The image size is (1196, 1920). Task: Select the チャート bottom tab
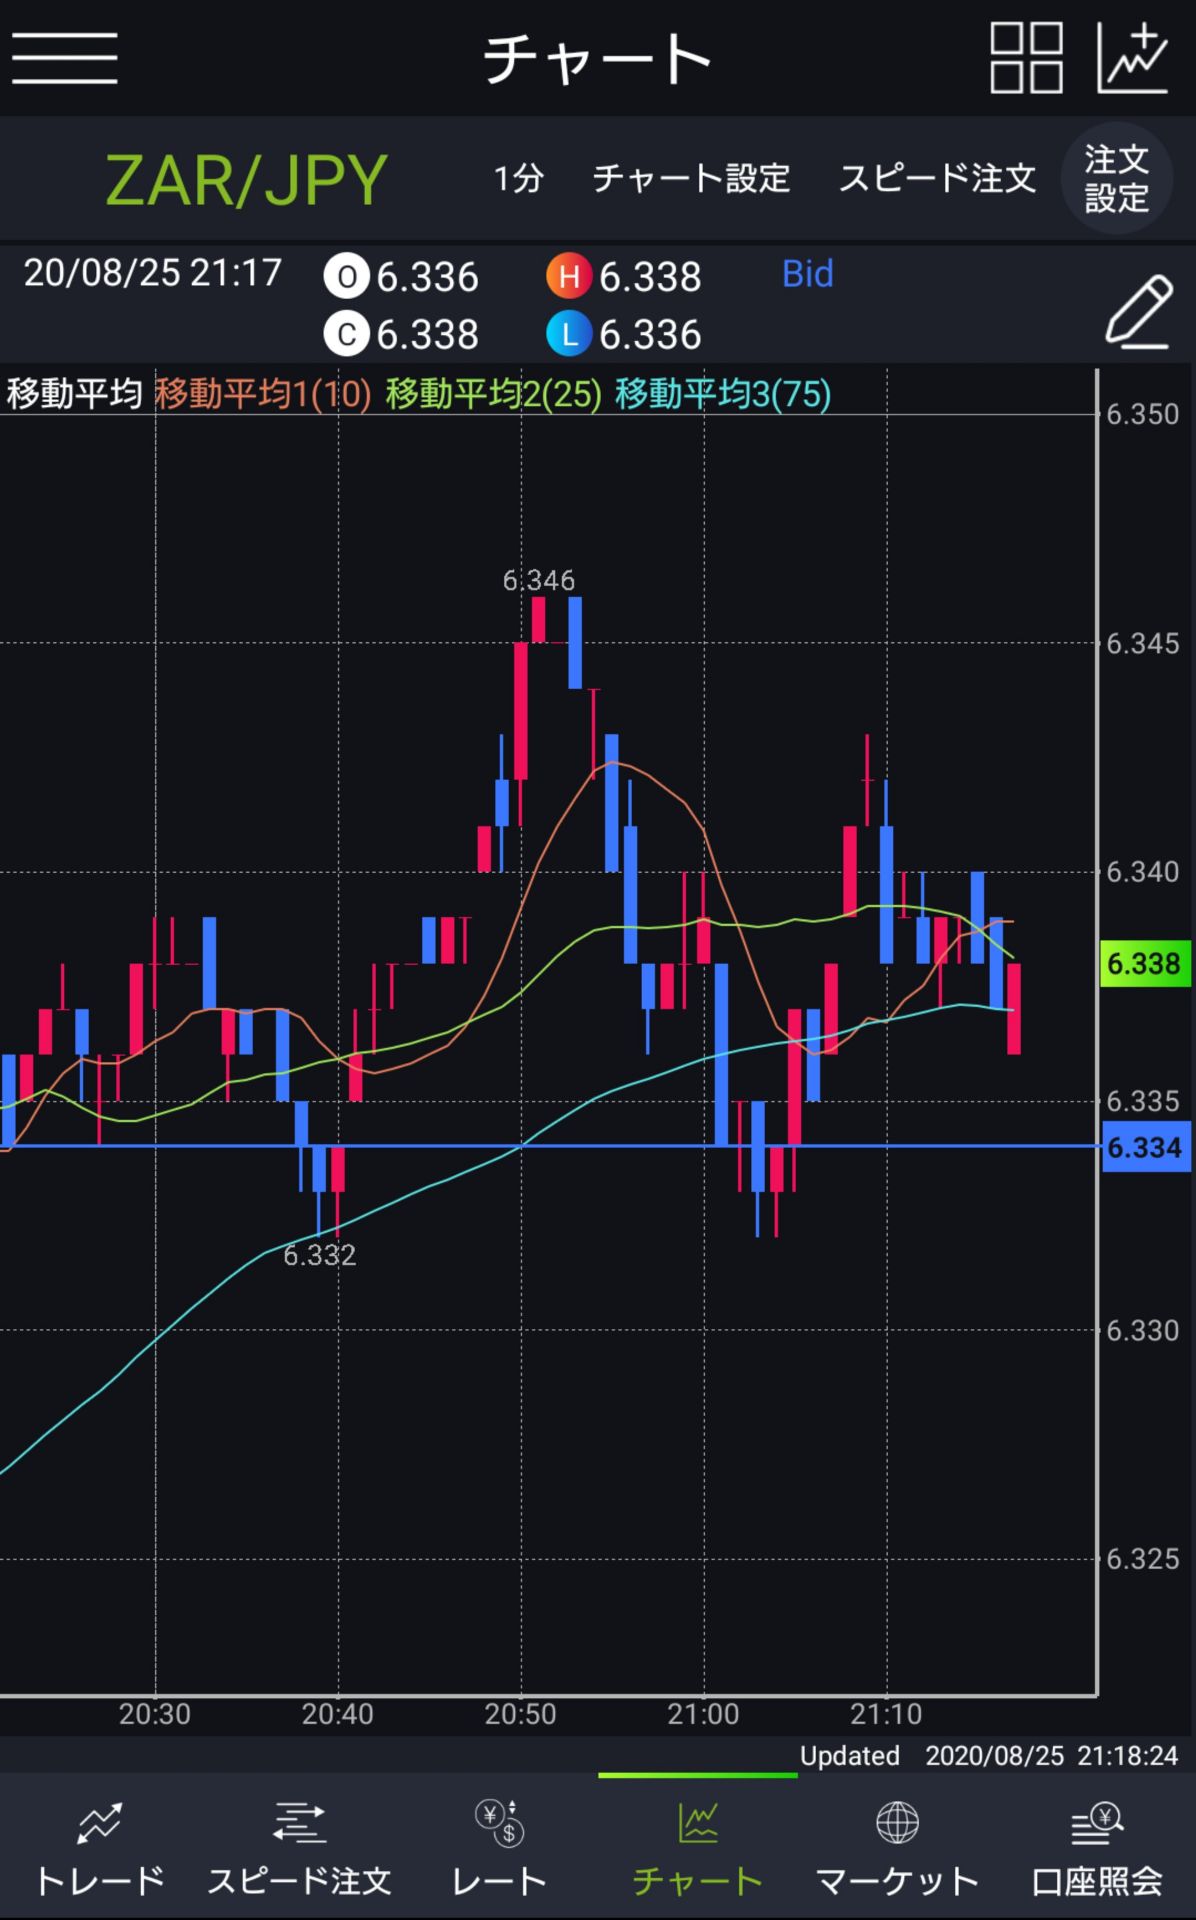(697, 1850)
